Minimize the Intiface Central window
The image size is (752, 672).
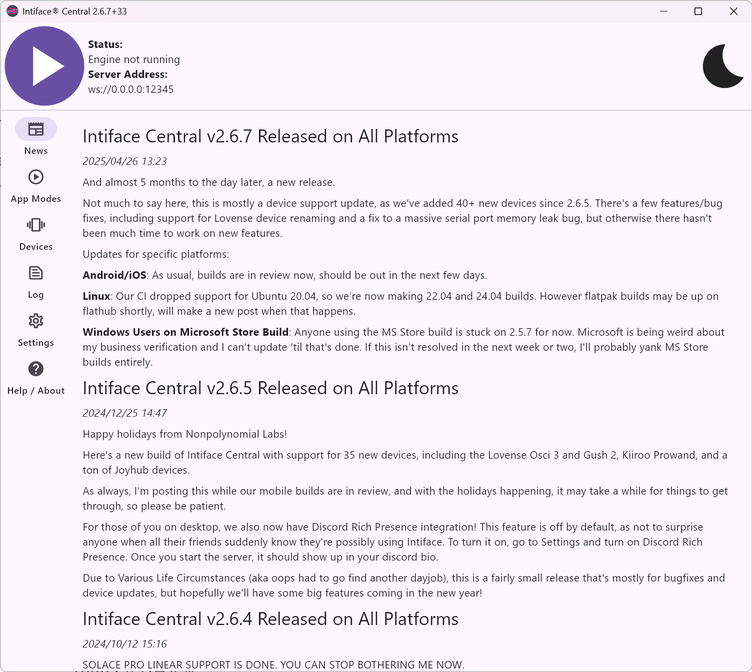664,11
